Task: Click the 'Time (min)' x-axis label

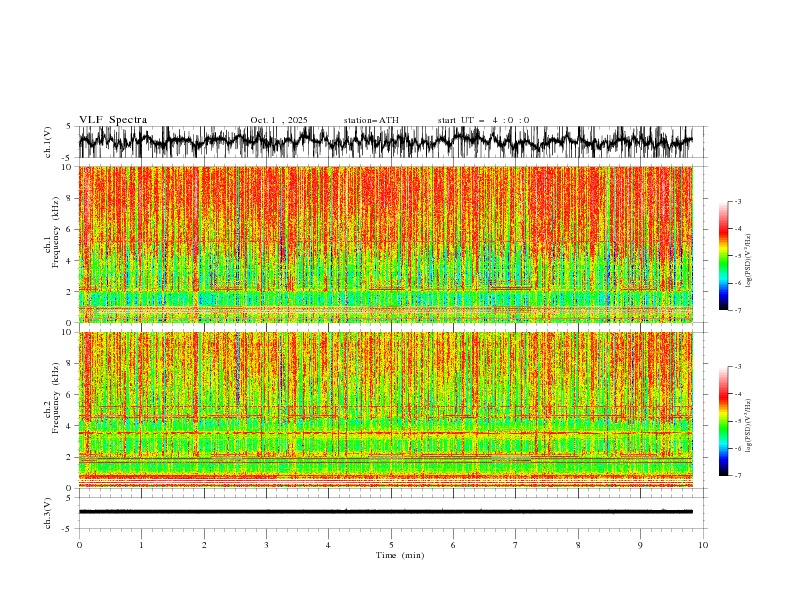Action: [400, 555]
